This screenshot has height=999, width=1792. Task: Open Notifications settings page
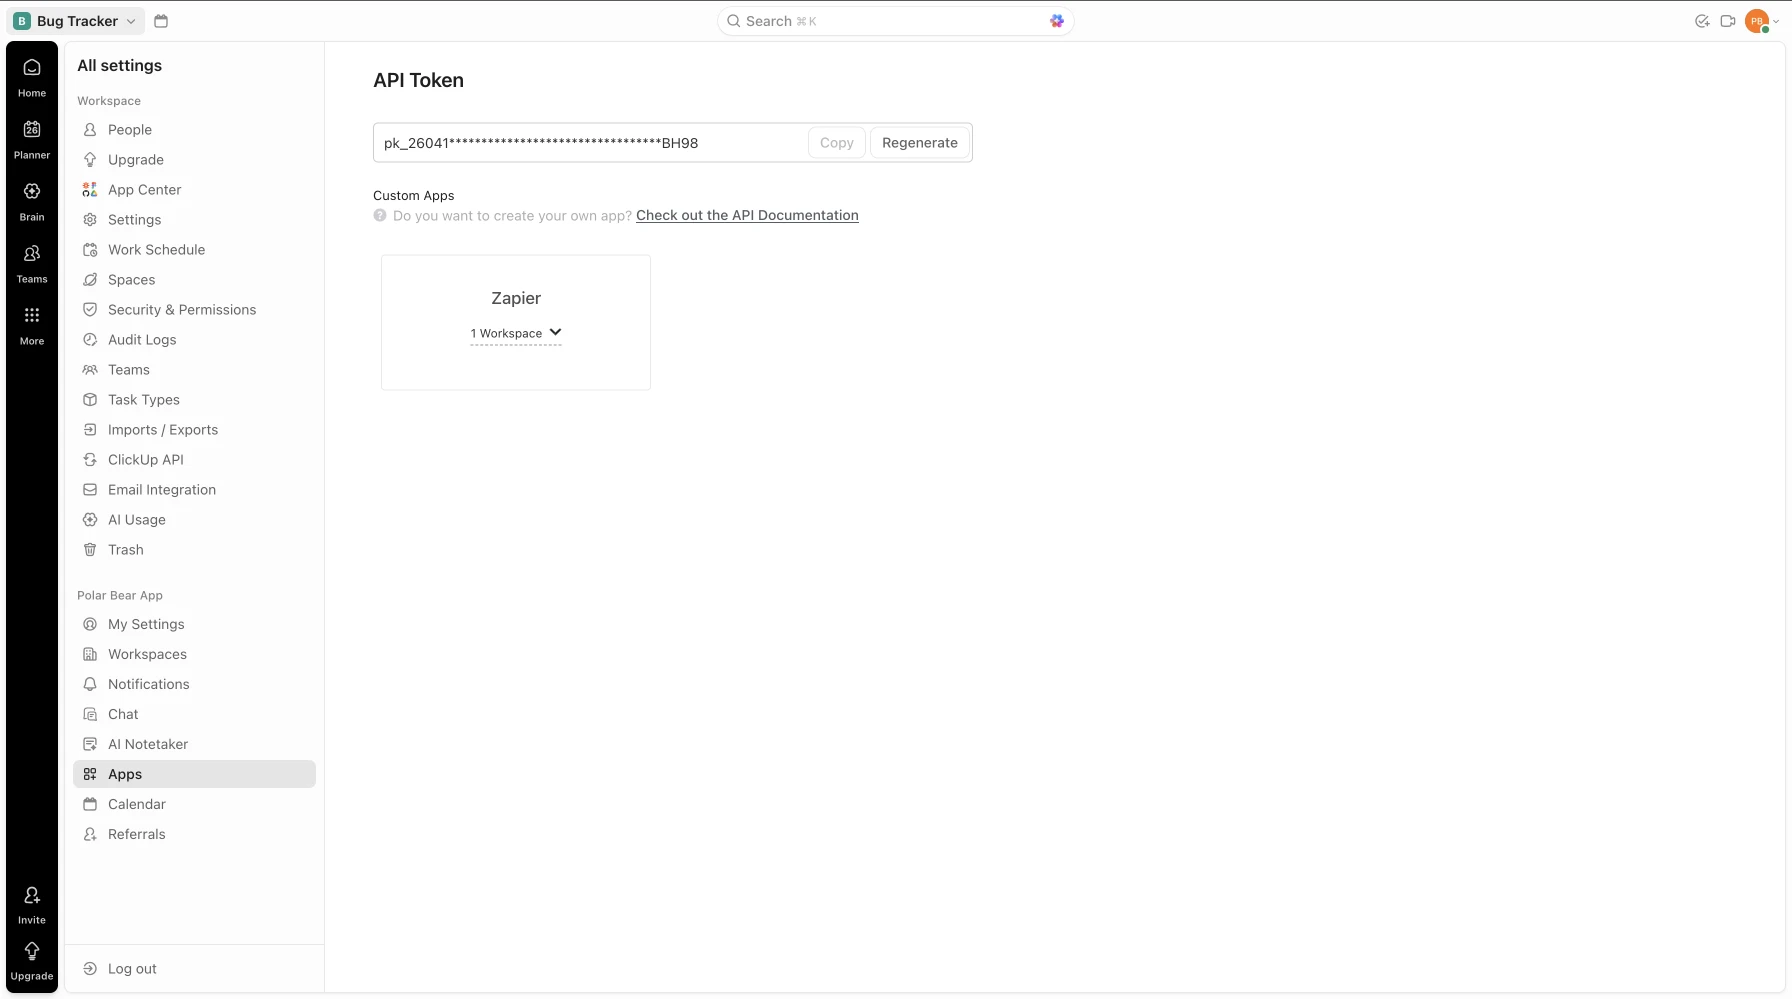coord(148,684)
